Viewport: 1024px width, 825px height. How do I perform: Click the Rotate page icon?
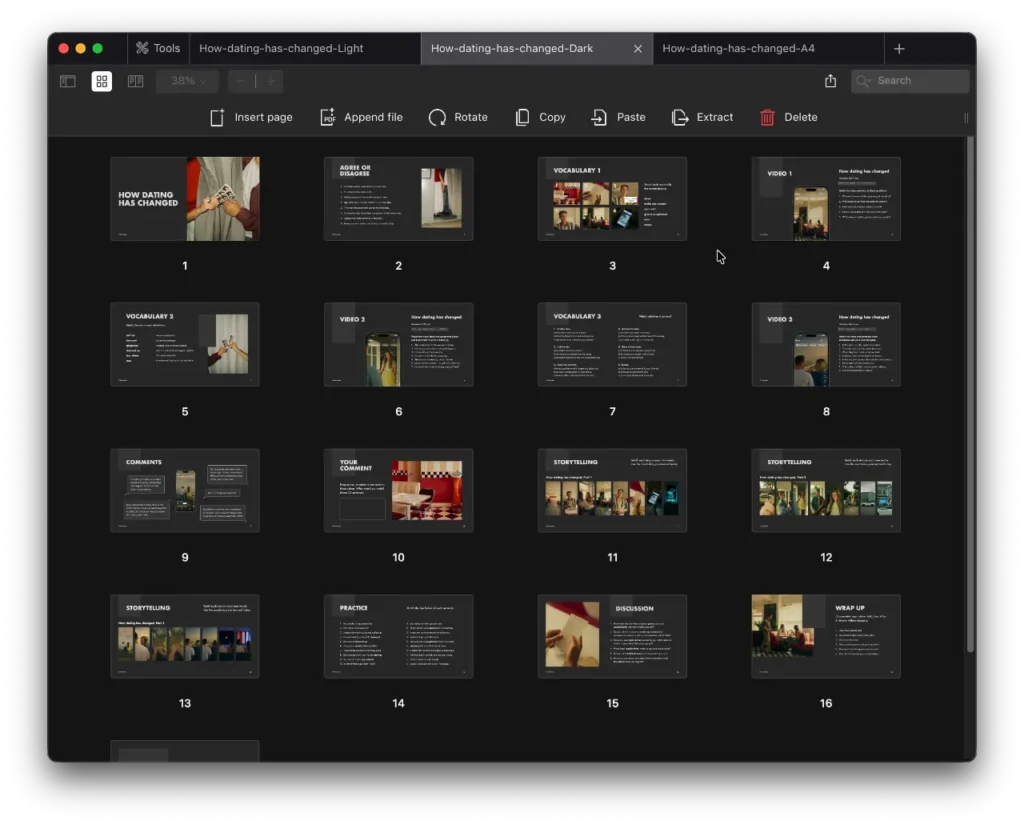[458, 117]
